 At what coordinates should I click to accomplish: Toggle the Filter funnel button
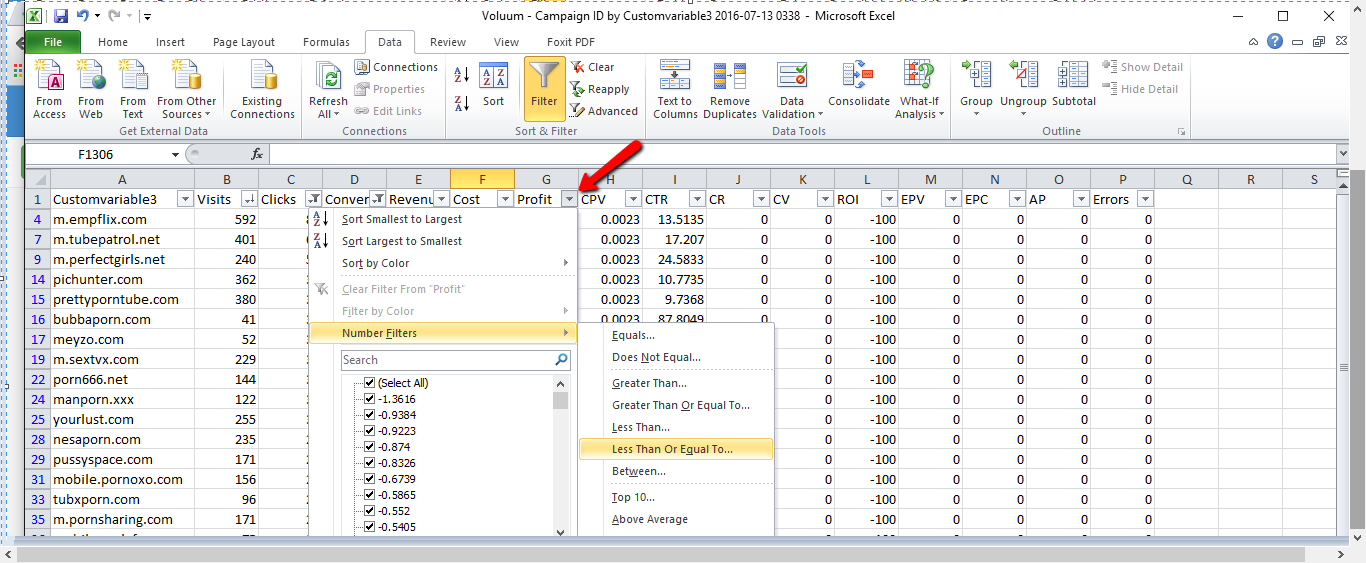(x=544, y=88)
